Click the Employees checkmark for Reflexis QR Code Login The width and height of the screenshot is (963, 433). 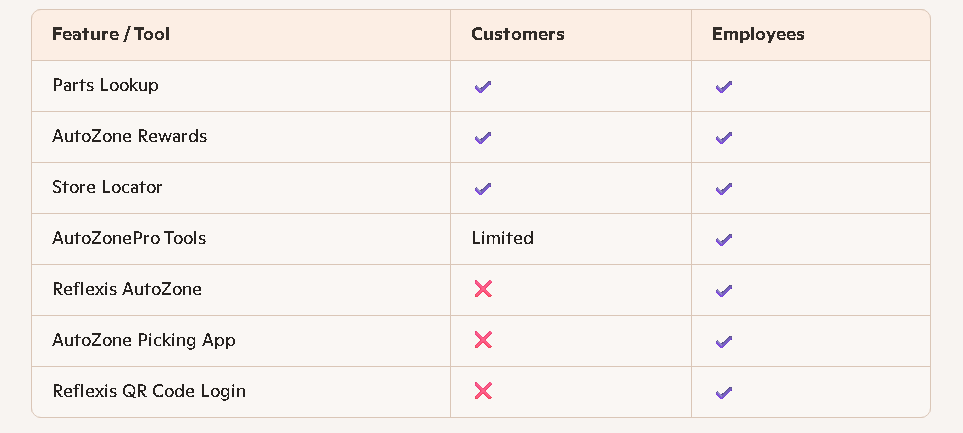[724, 392]
